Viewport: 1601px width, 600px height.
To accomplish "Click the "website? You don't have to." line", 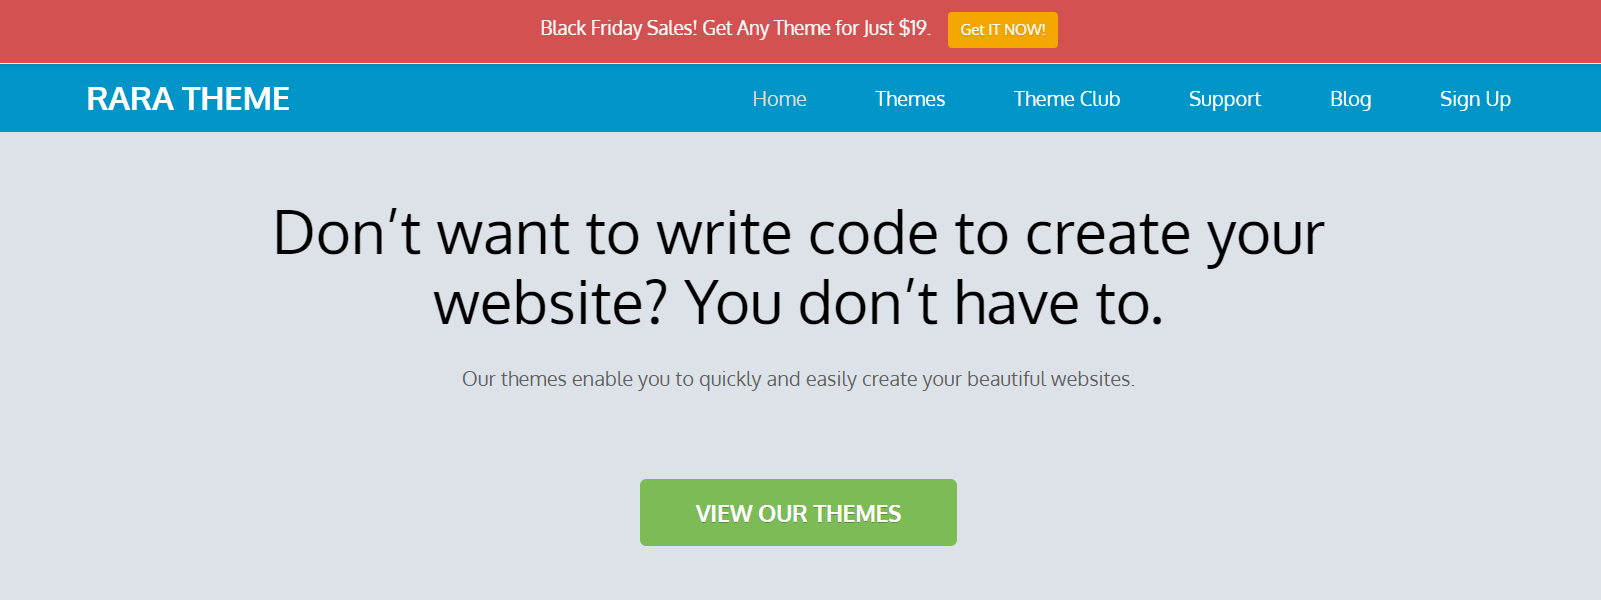I will (x=798, y=303).
